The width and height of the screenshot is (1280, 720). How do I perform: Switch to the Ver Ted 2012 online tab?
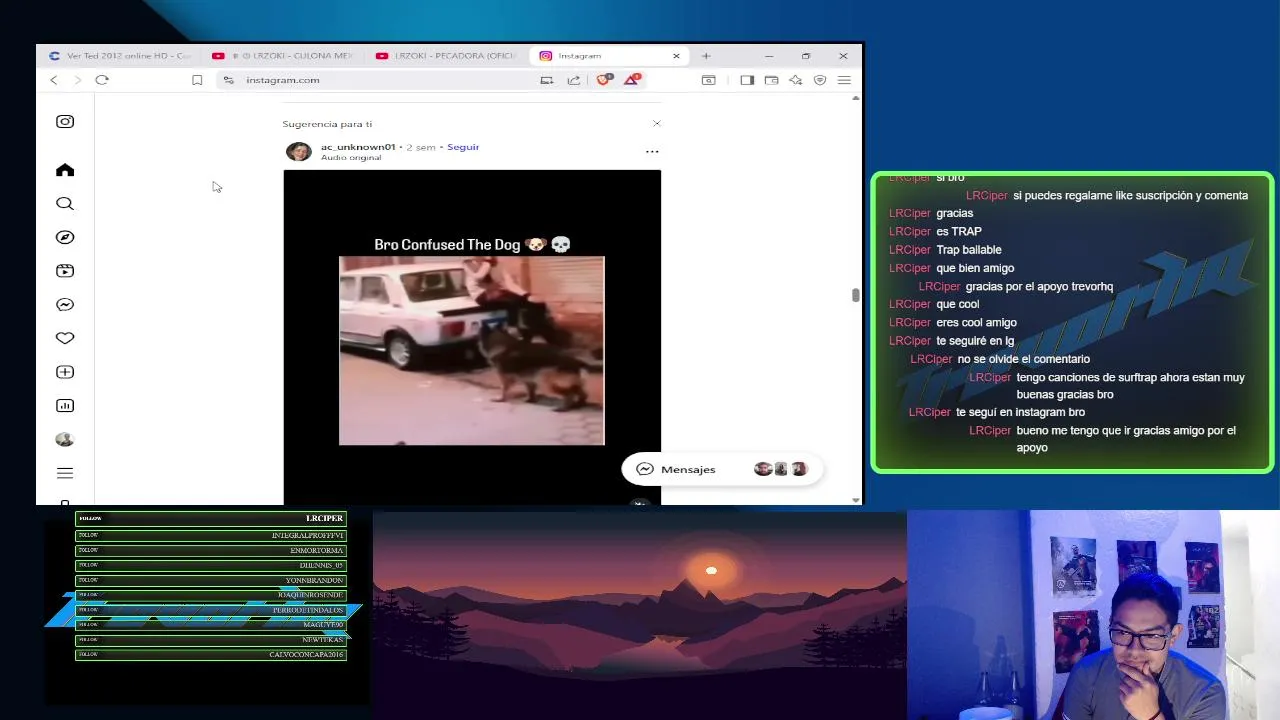click(120, 56)
